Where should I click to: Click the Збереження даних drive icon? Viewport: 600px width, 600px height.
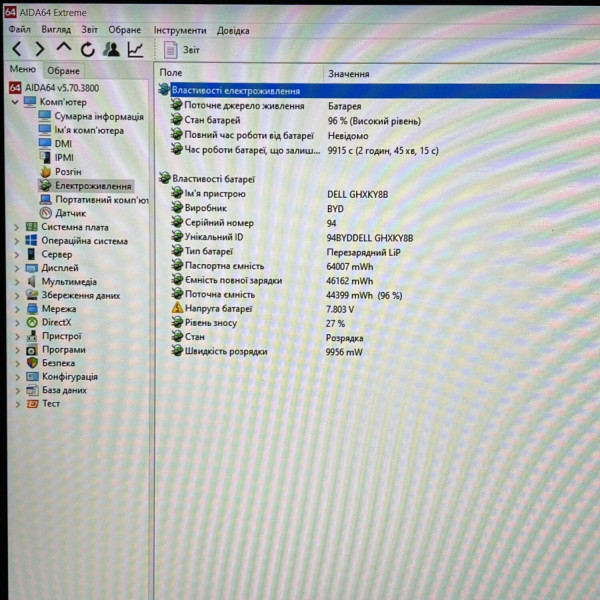pos(32,295)
